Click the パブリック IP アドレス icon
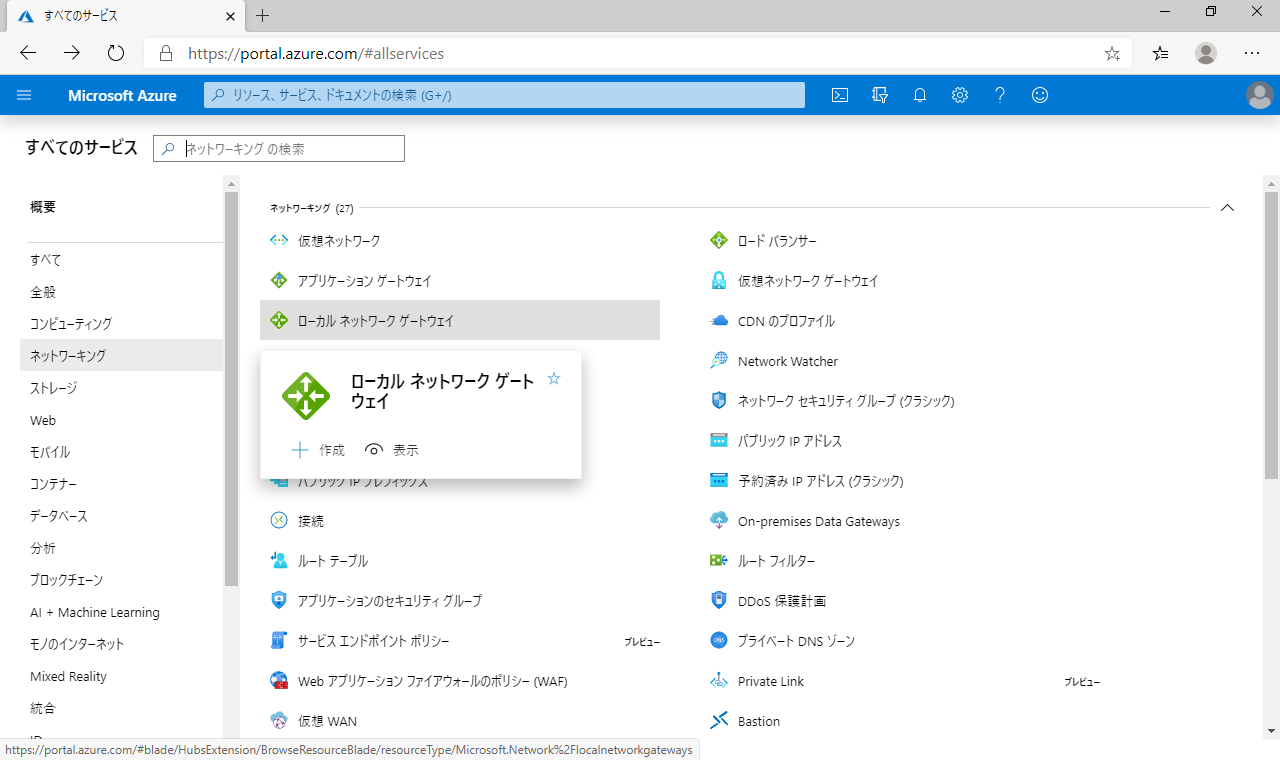The width and height of the screenshot is (1280, 760). coord(719,441)
